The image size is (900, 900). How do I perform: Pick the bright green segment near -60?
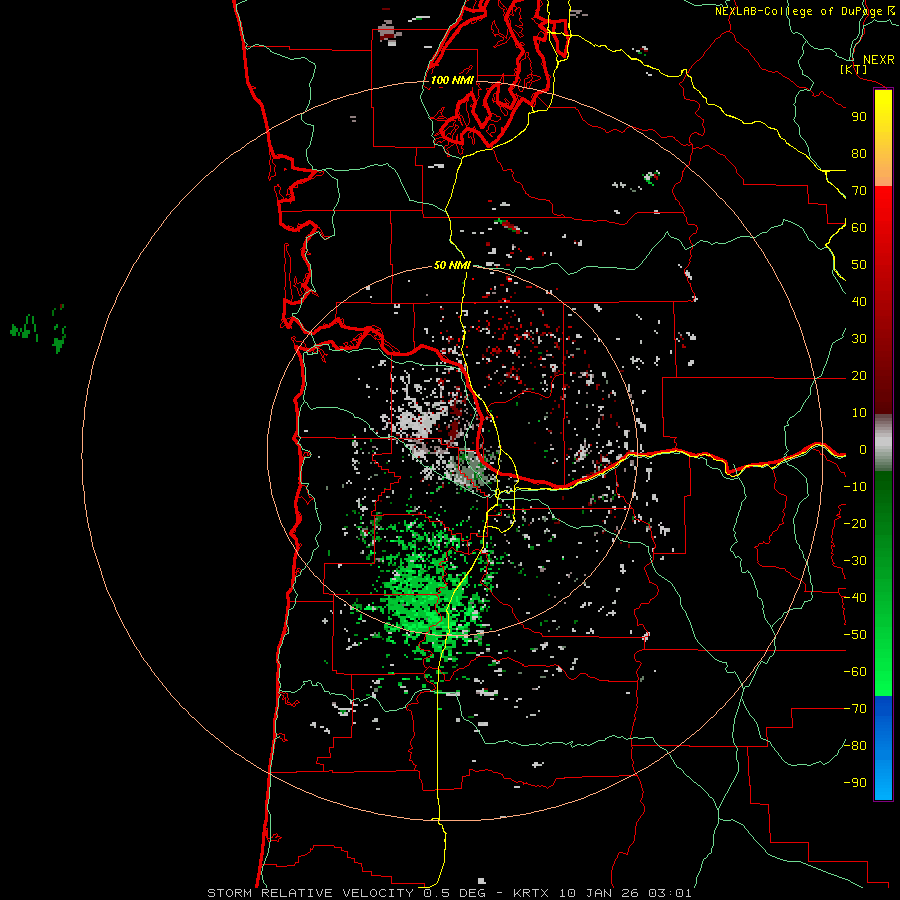(883, 677)
